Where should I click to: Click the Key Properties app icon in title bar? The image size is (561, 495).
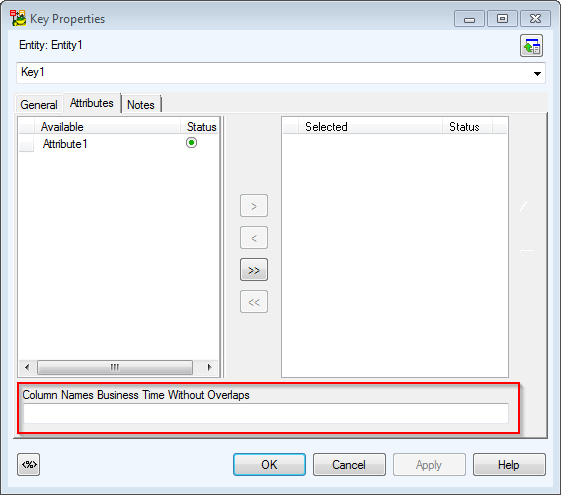[x=18, y=18]
